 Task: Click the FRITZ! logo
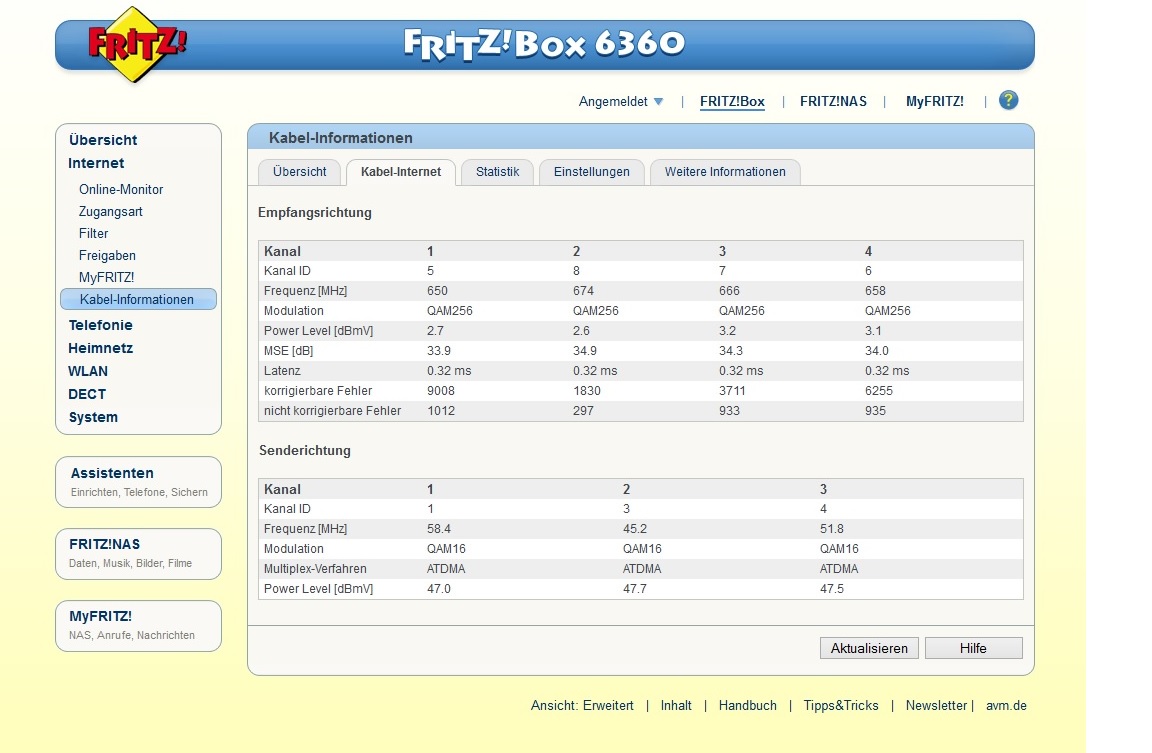[137, 44]
